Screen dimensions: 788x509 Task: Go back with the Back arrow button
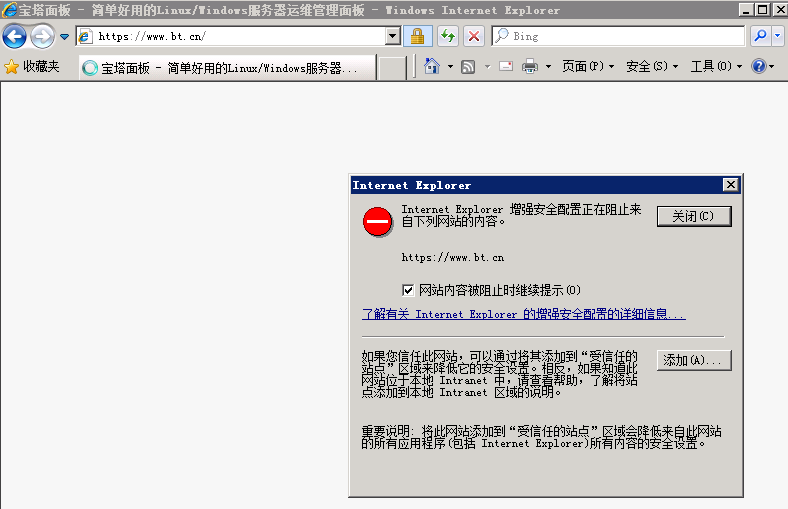[14, 36]
